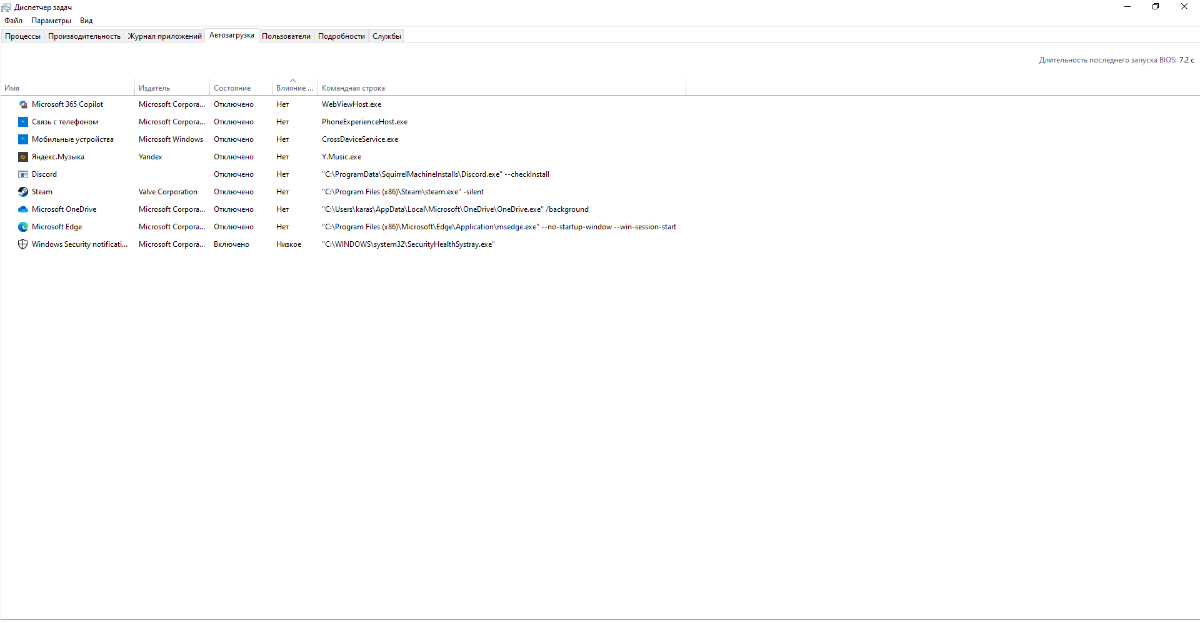Click the Отключено status for Discord

pos(234,174)
